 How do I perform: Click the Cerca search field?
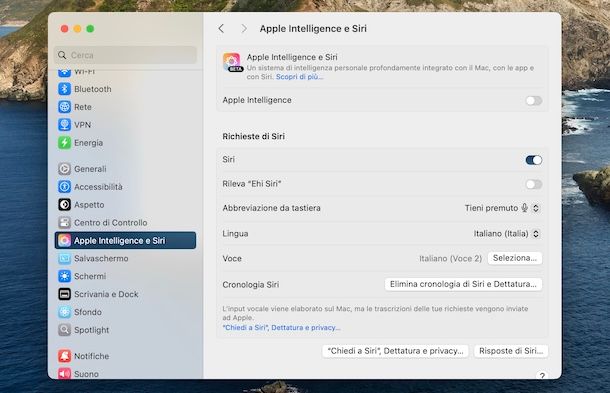pyautogui.click(x=126, y=55)
